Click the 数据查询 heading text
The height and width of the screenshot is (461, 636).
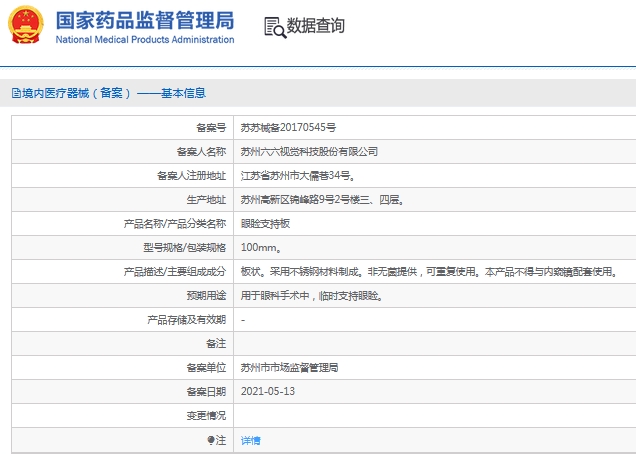tap(316, 26)
